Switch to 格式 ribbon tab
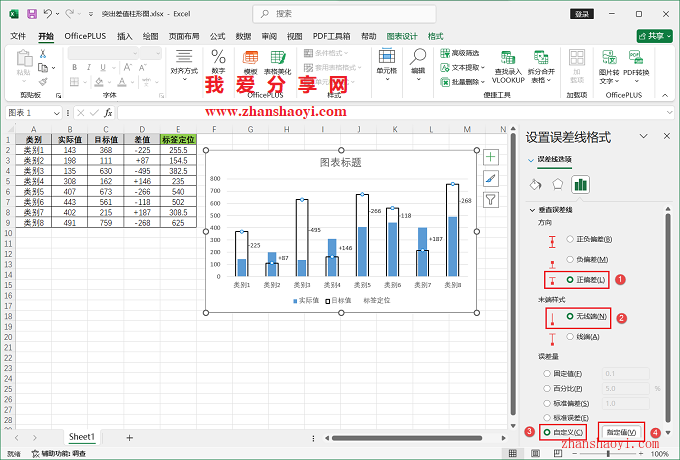 click(435, 36)
